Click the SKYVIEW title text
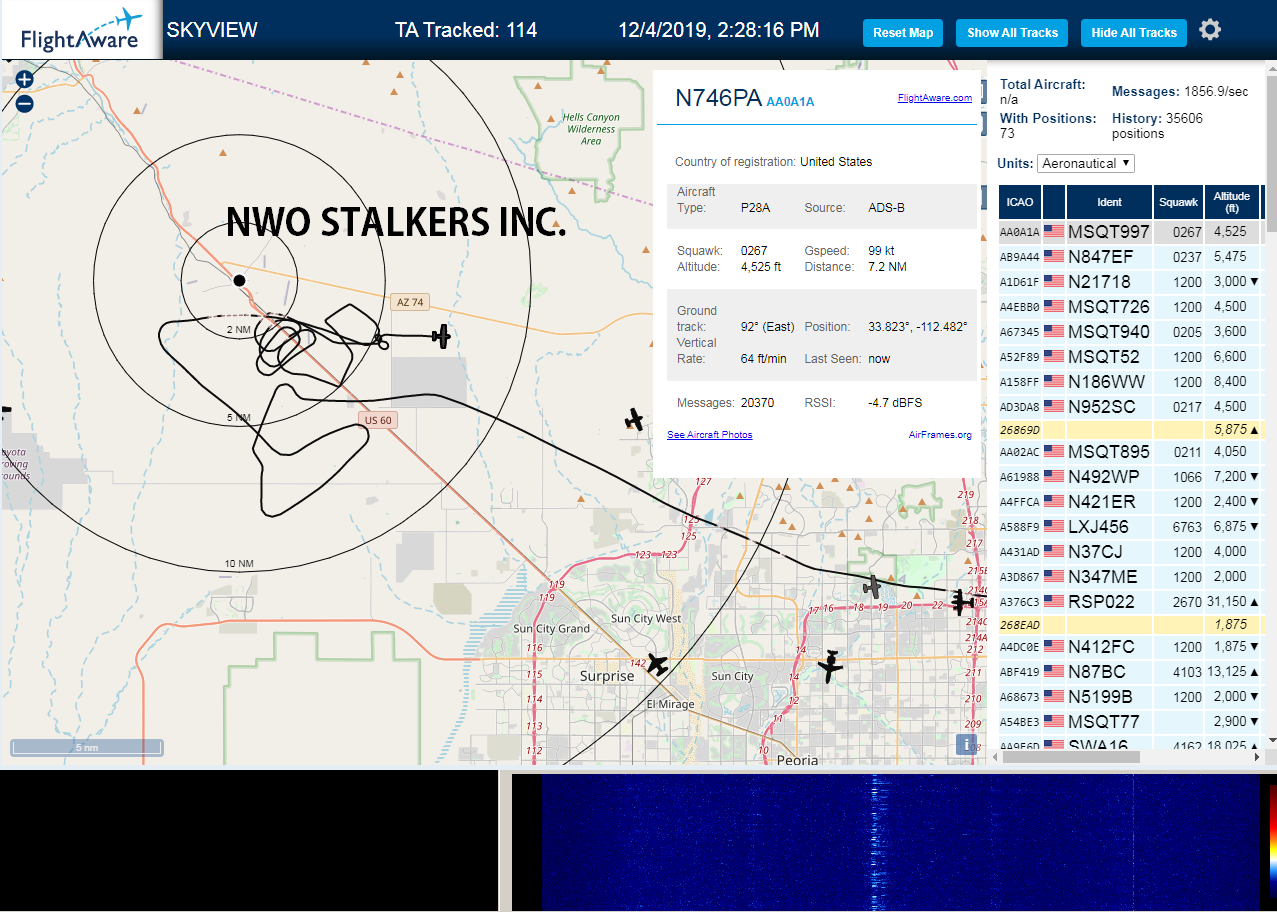 (211, 30)
